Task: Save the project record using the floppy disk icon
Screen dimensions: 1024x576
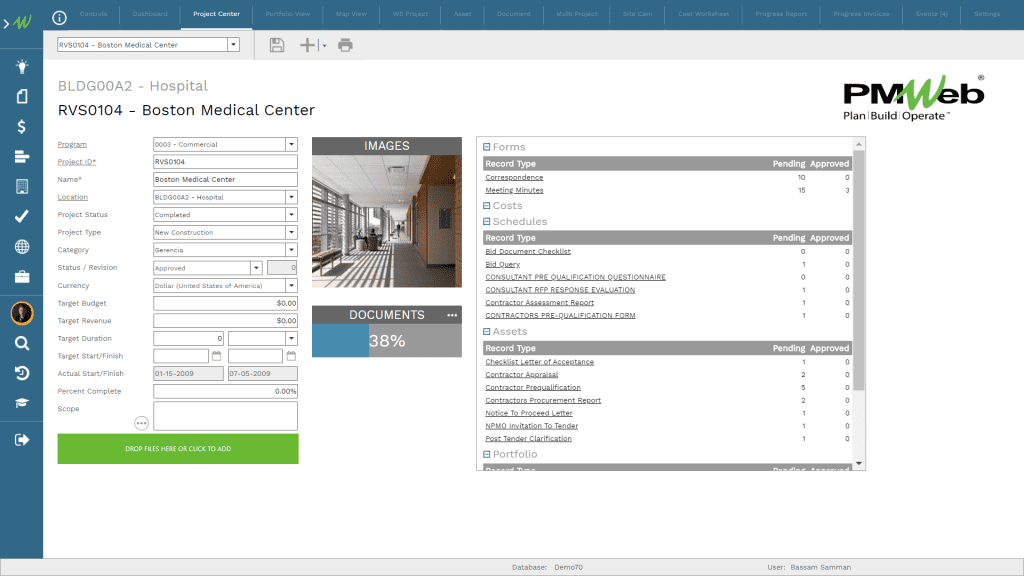Action: (x=277, y=44)
